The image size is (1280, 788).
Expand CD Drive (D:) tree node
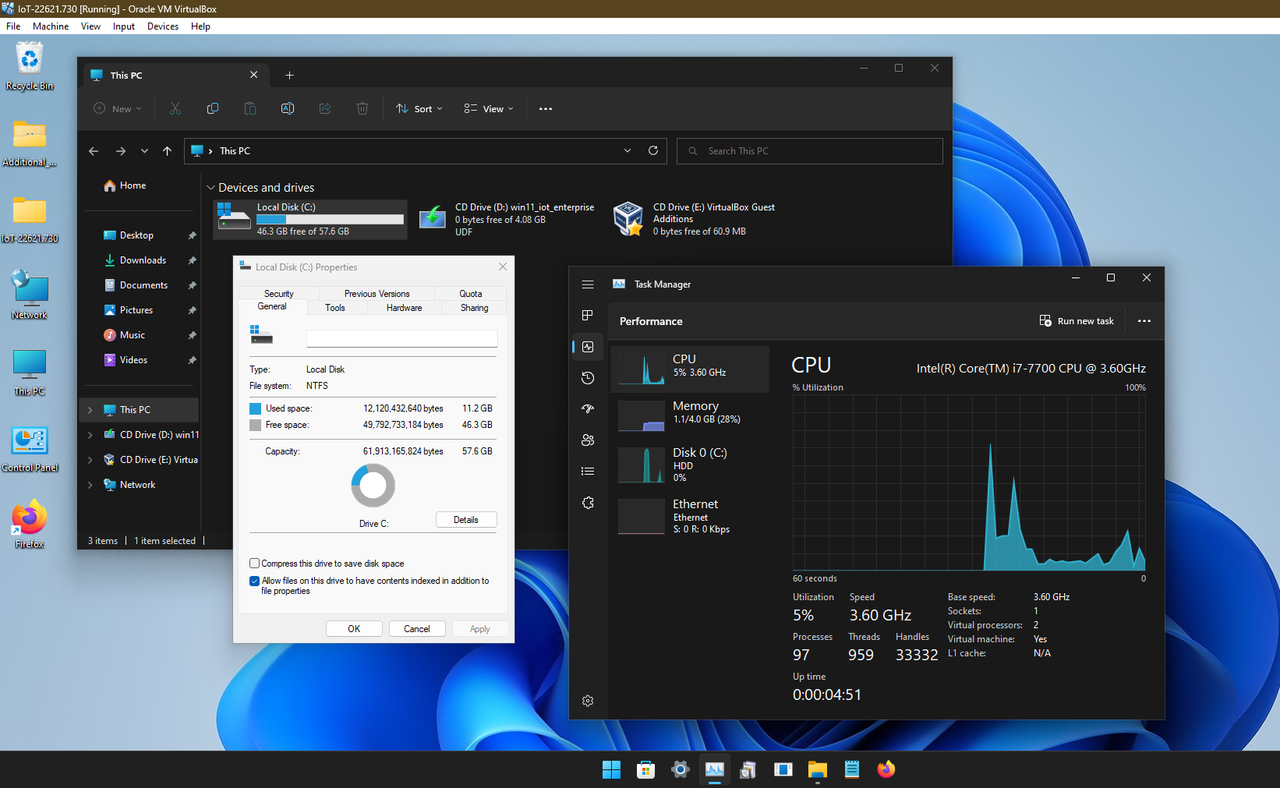tap(90, 435)
